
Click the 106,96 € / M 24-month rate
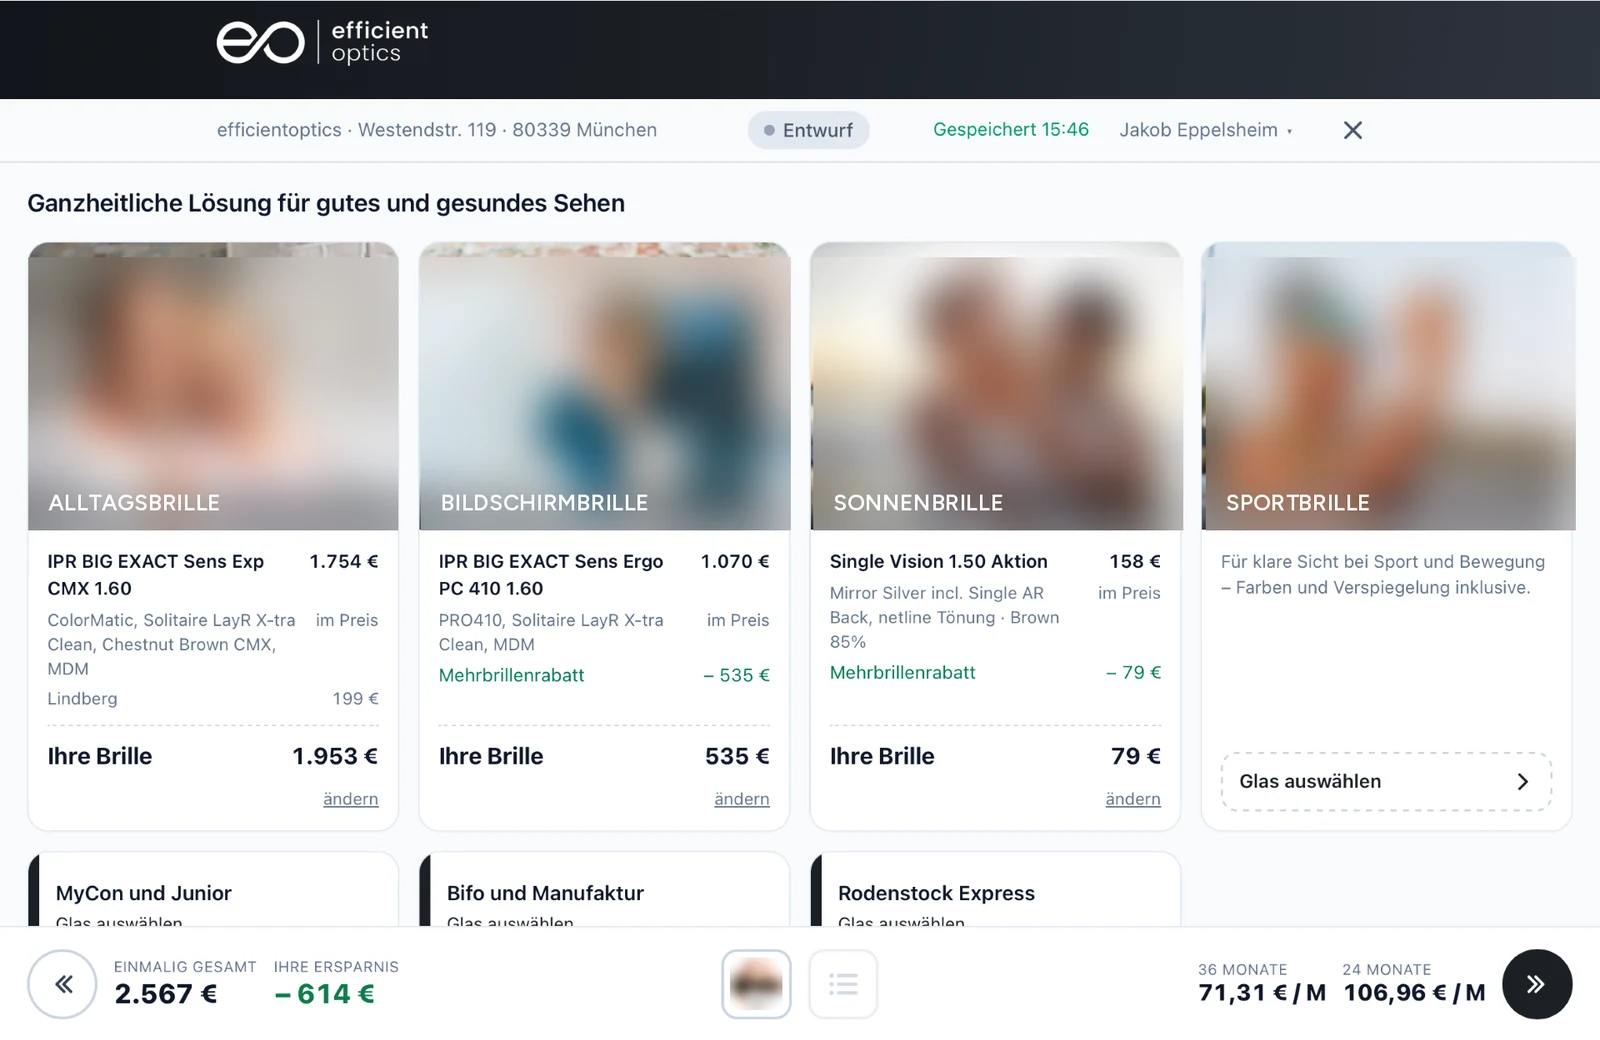click(1414, 993)
